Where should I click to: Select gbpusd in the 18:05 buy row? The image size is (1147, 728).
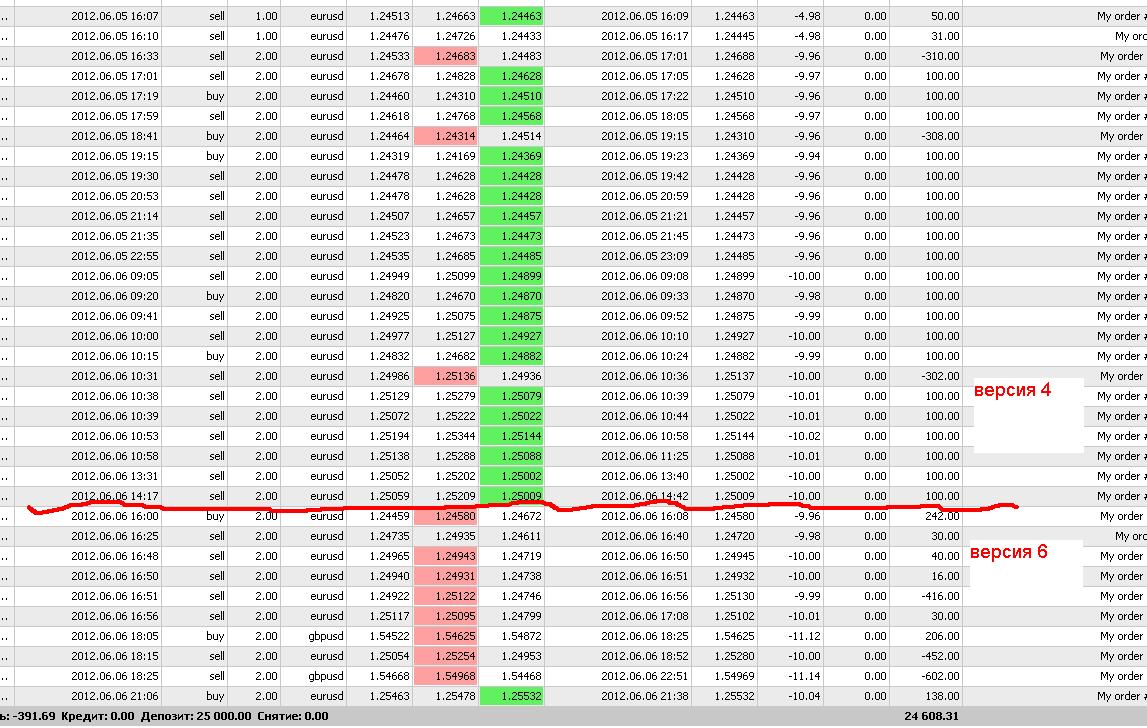click(326, 636)
